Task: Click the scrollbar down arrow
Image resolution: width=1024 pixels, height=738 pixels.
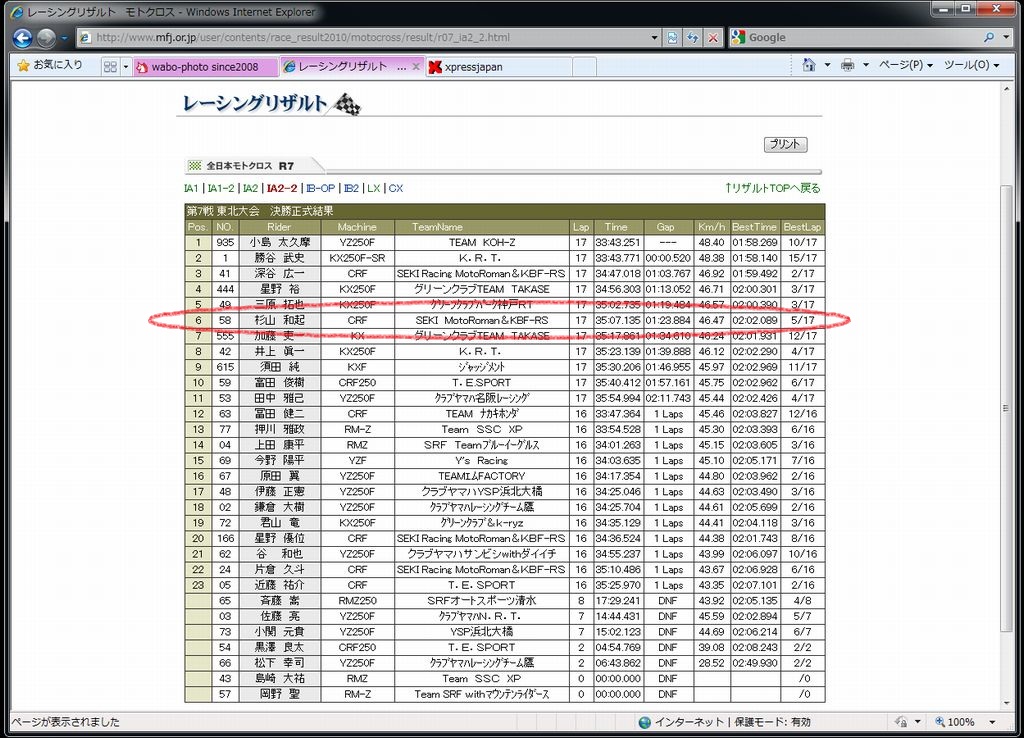Action: click(1006, 704)
